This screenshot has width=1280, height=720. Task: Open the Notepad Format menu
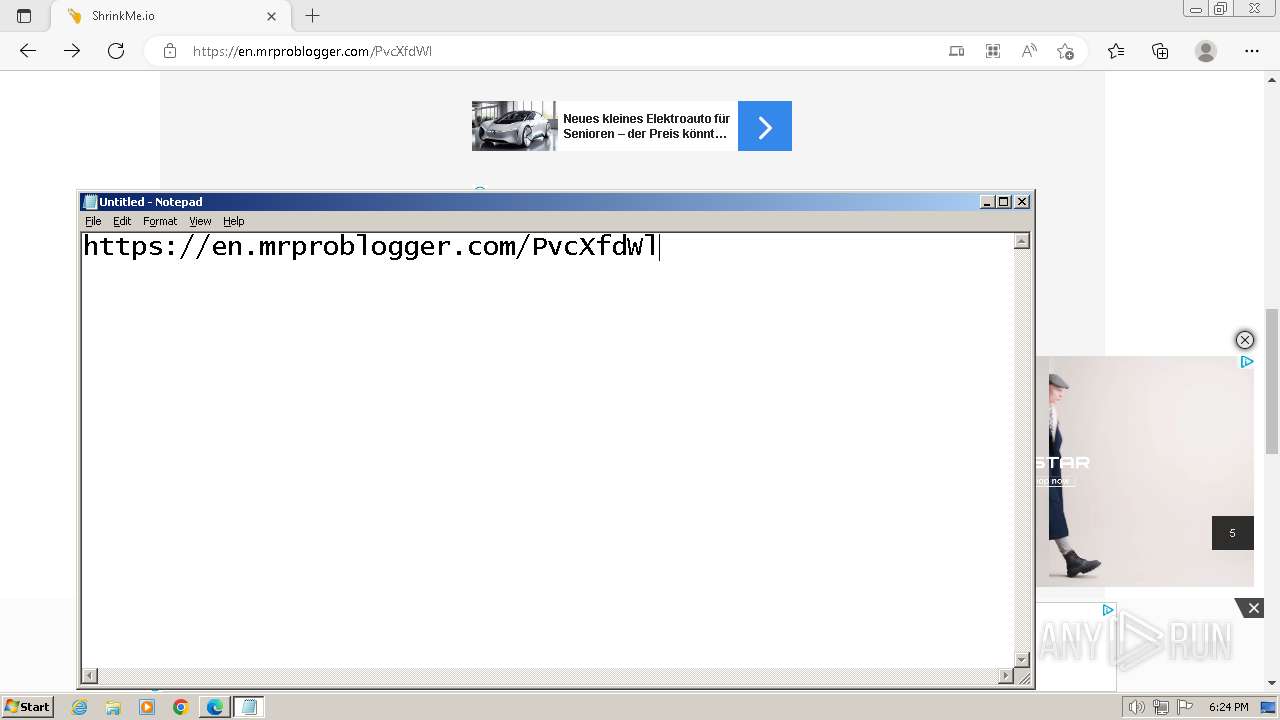[x=160, y=221]
